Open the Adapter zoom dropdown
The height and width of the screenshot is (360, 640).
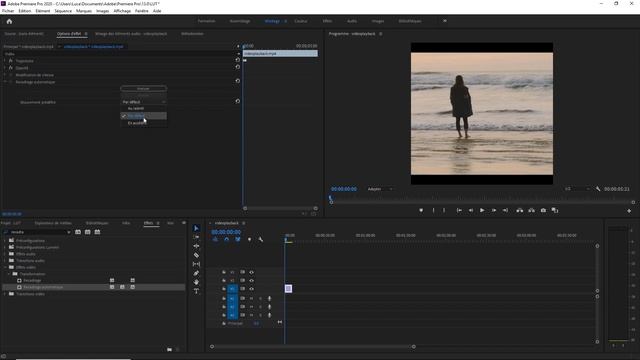[380, 189]
